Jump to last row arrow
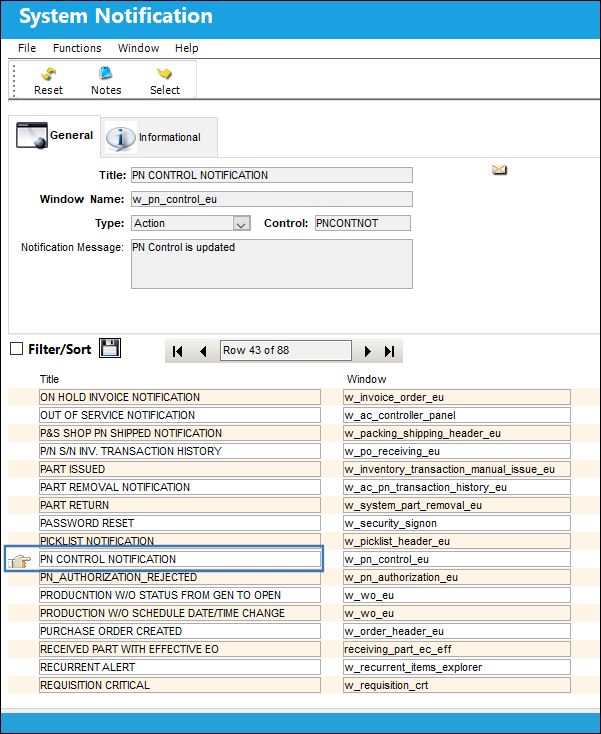This screenshot has width=601, height=734. (x=389, y=351)
